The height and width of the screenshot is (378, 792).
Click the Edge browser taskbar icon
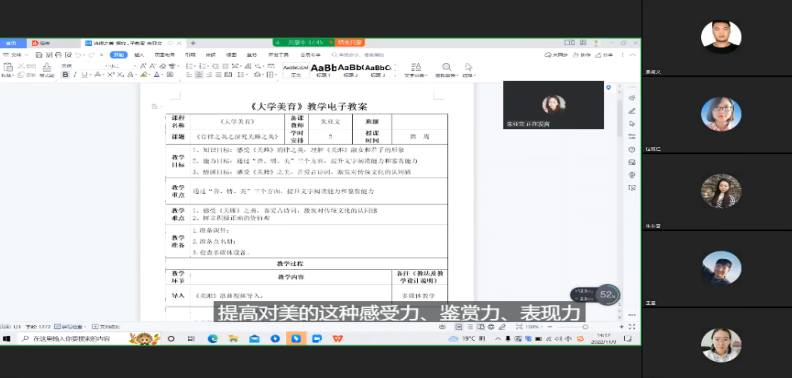tap(213, 339)
